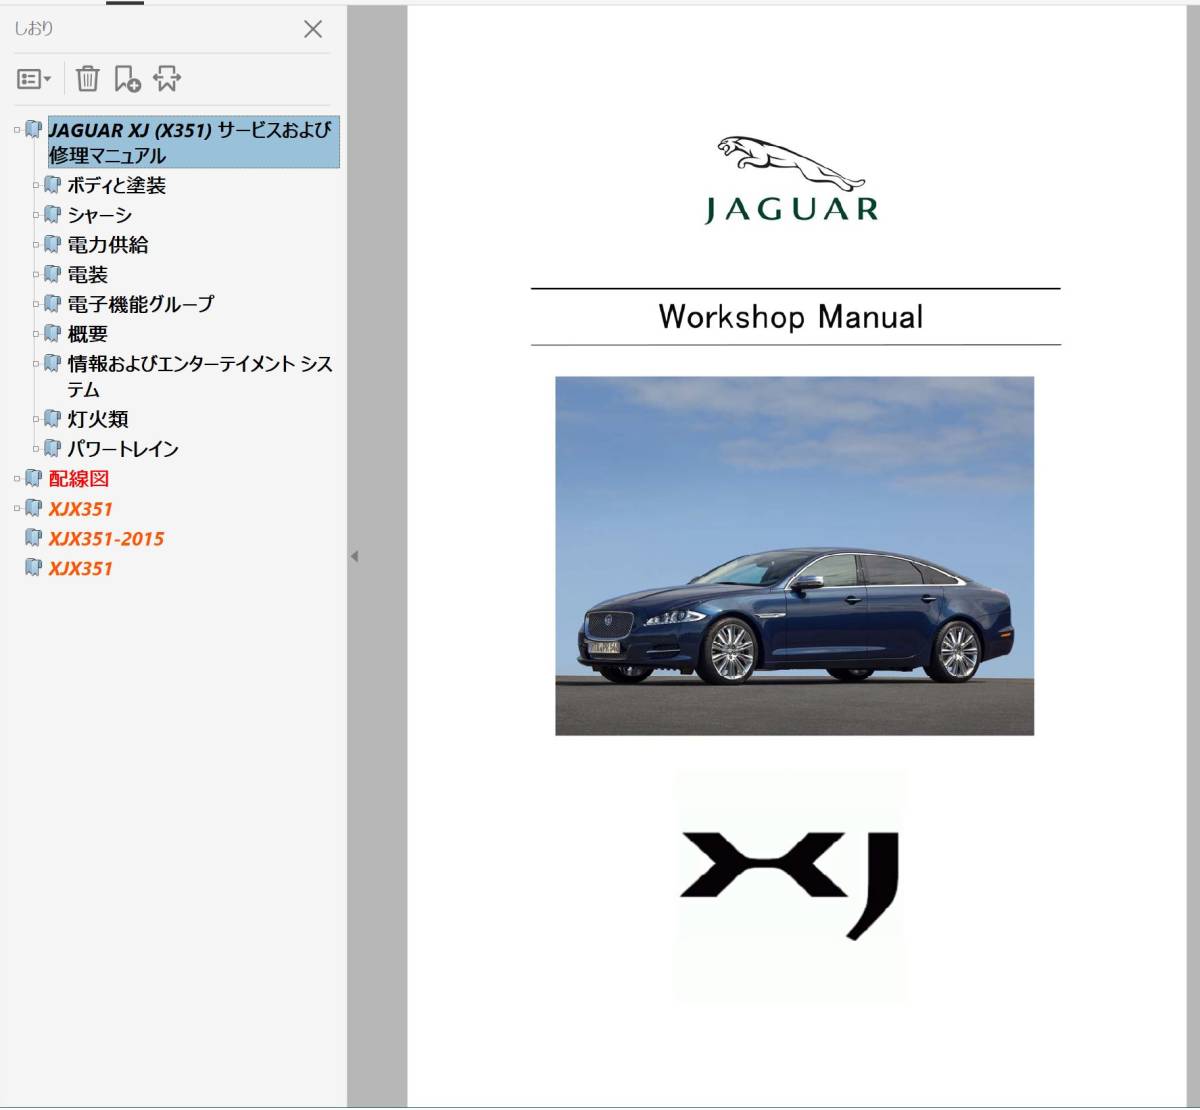Click the find current bookmark icon

pyautogui.click(x=167, y=78)
